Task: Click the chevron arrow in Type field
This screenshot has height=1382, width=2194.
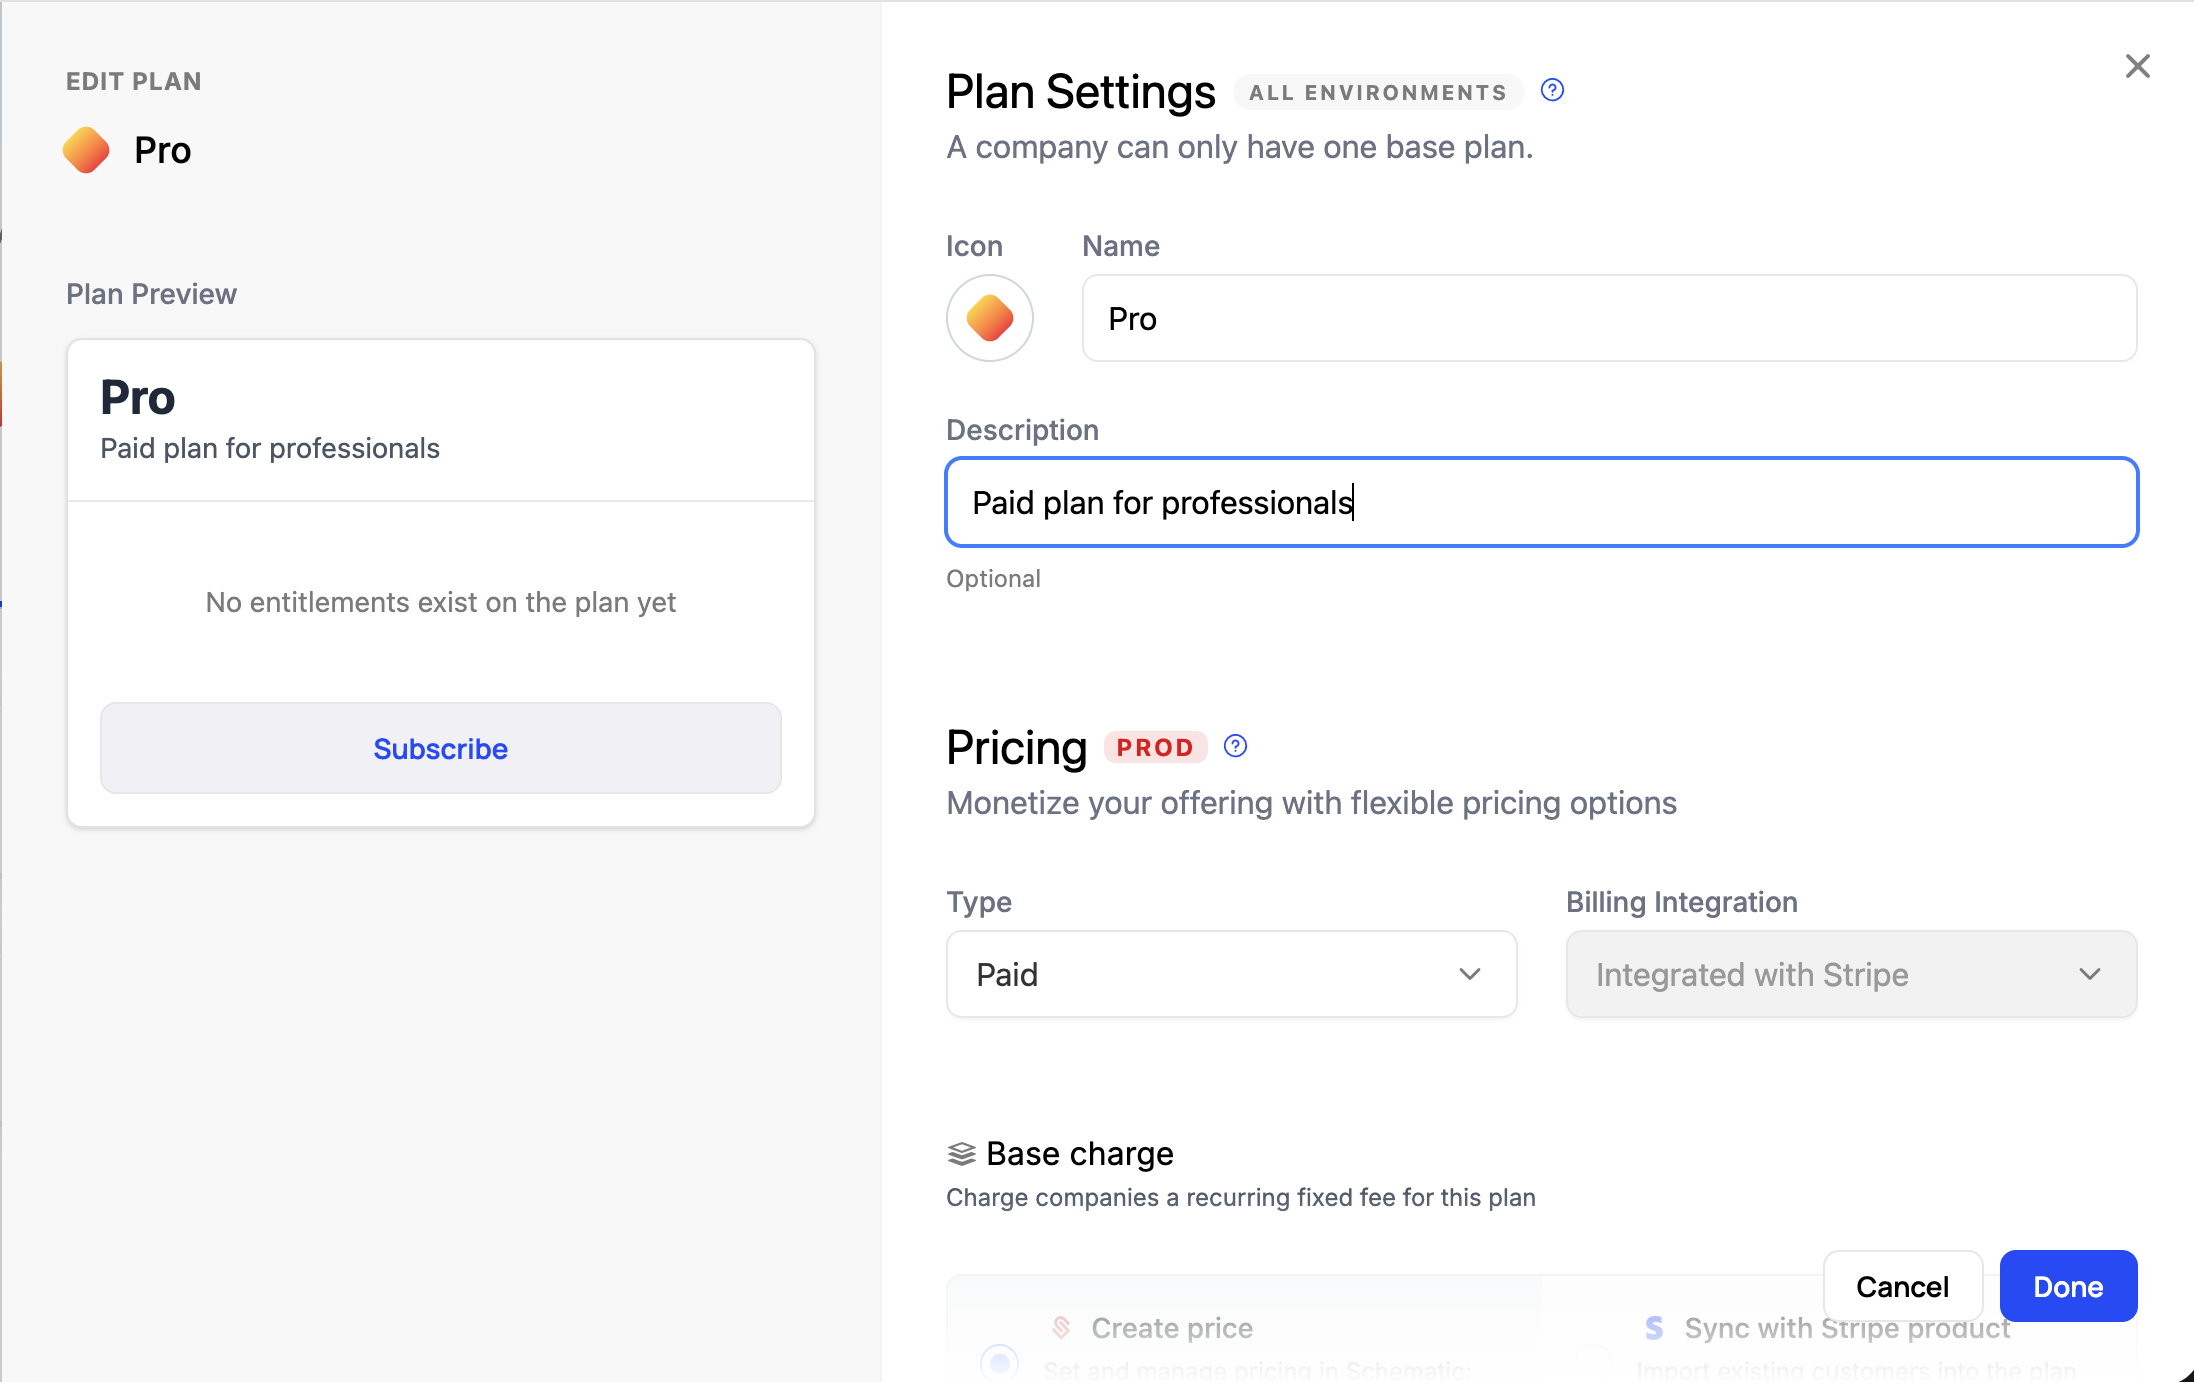Action: (x=1469, y=974)
